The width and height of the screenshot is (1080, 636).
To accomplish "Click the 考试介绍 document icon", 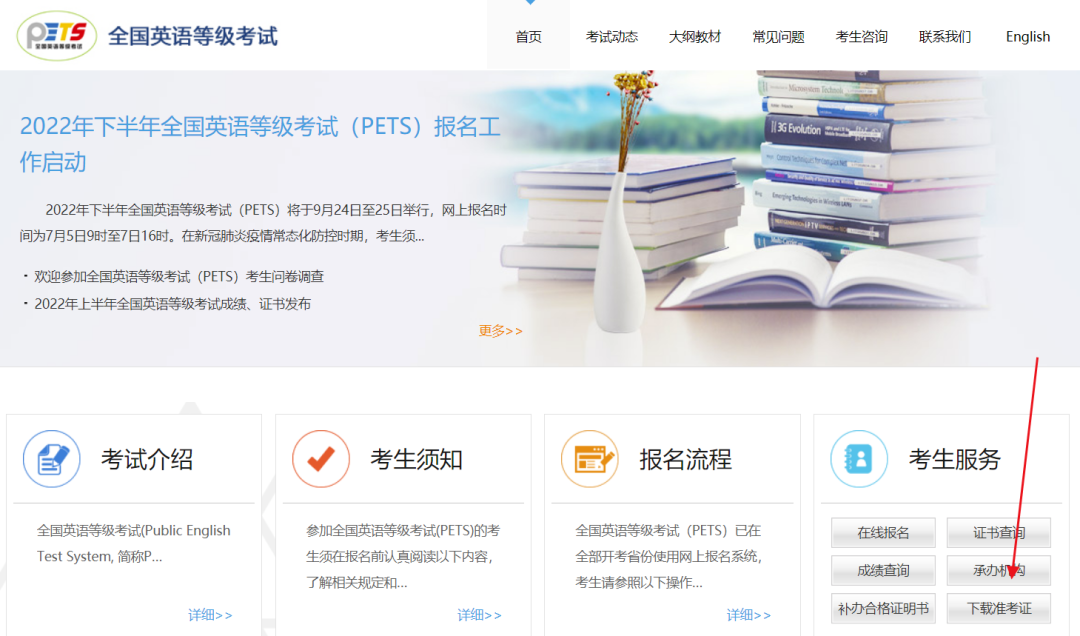I will coord(52,459).
